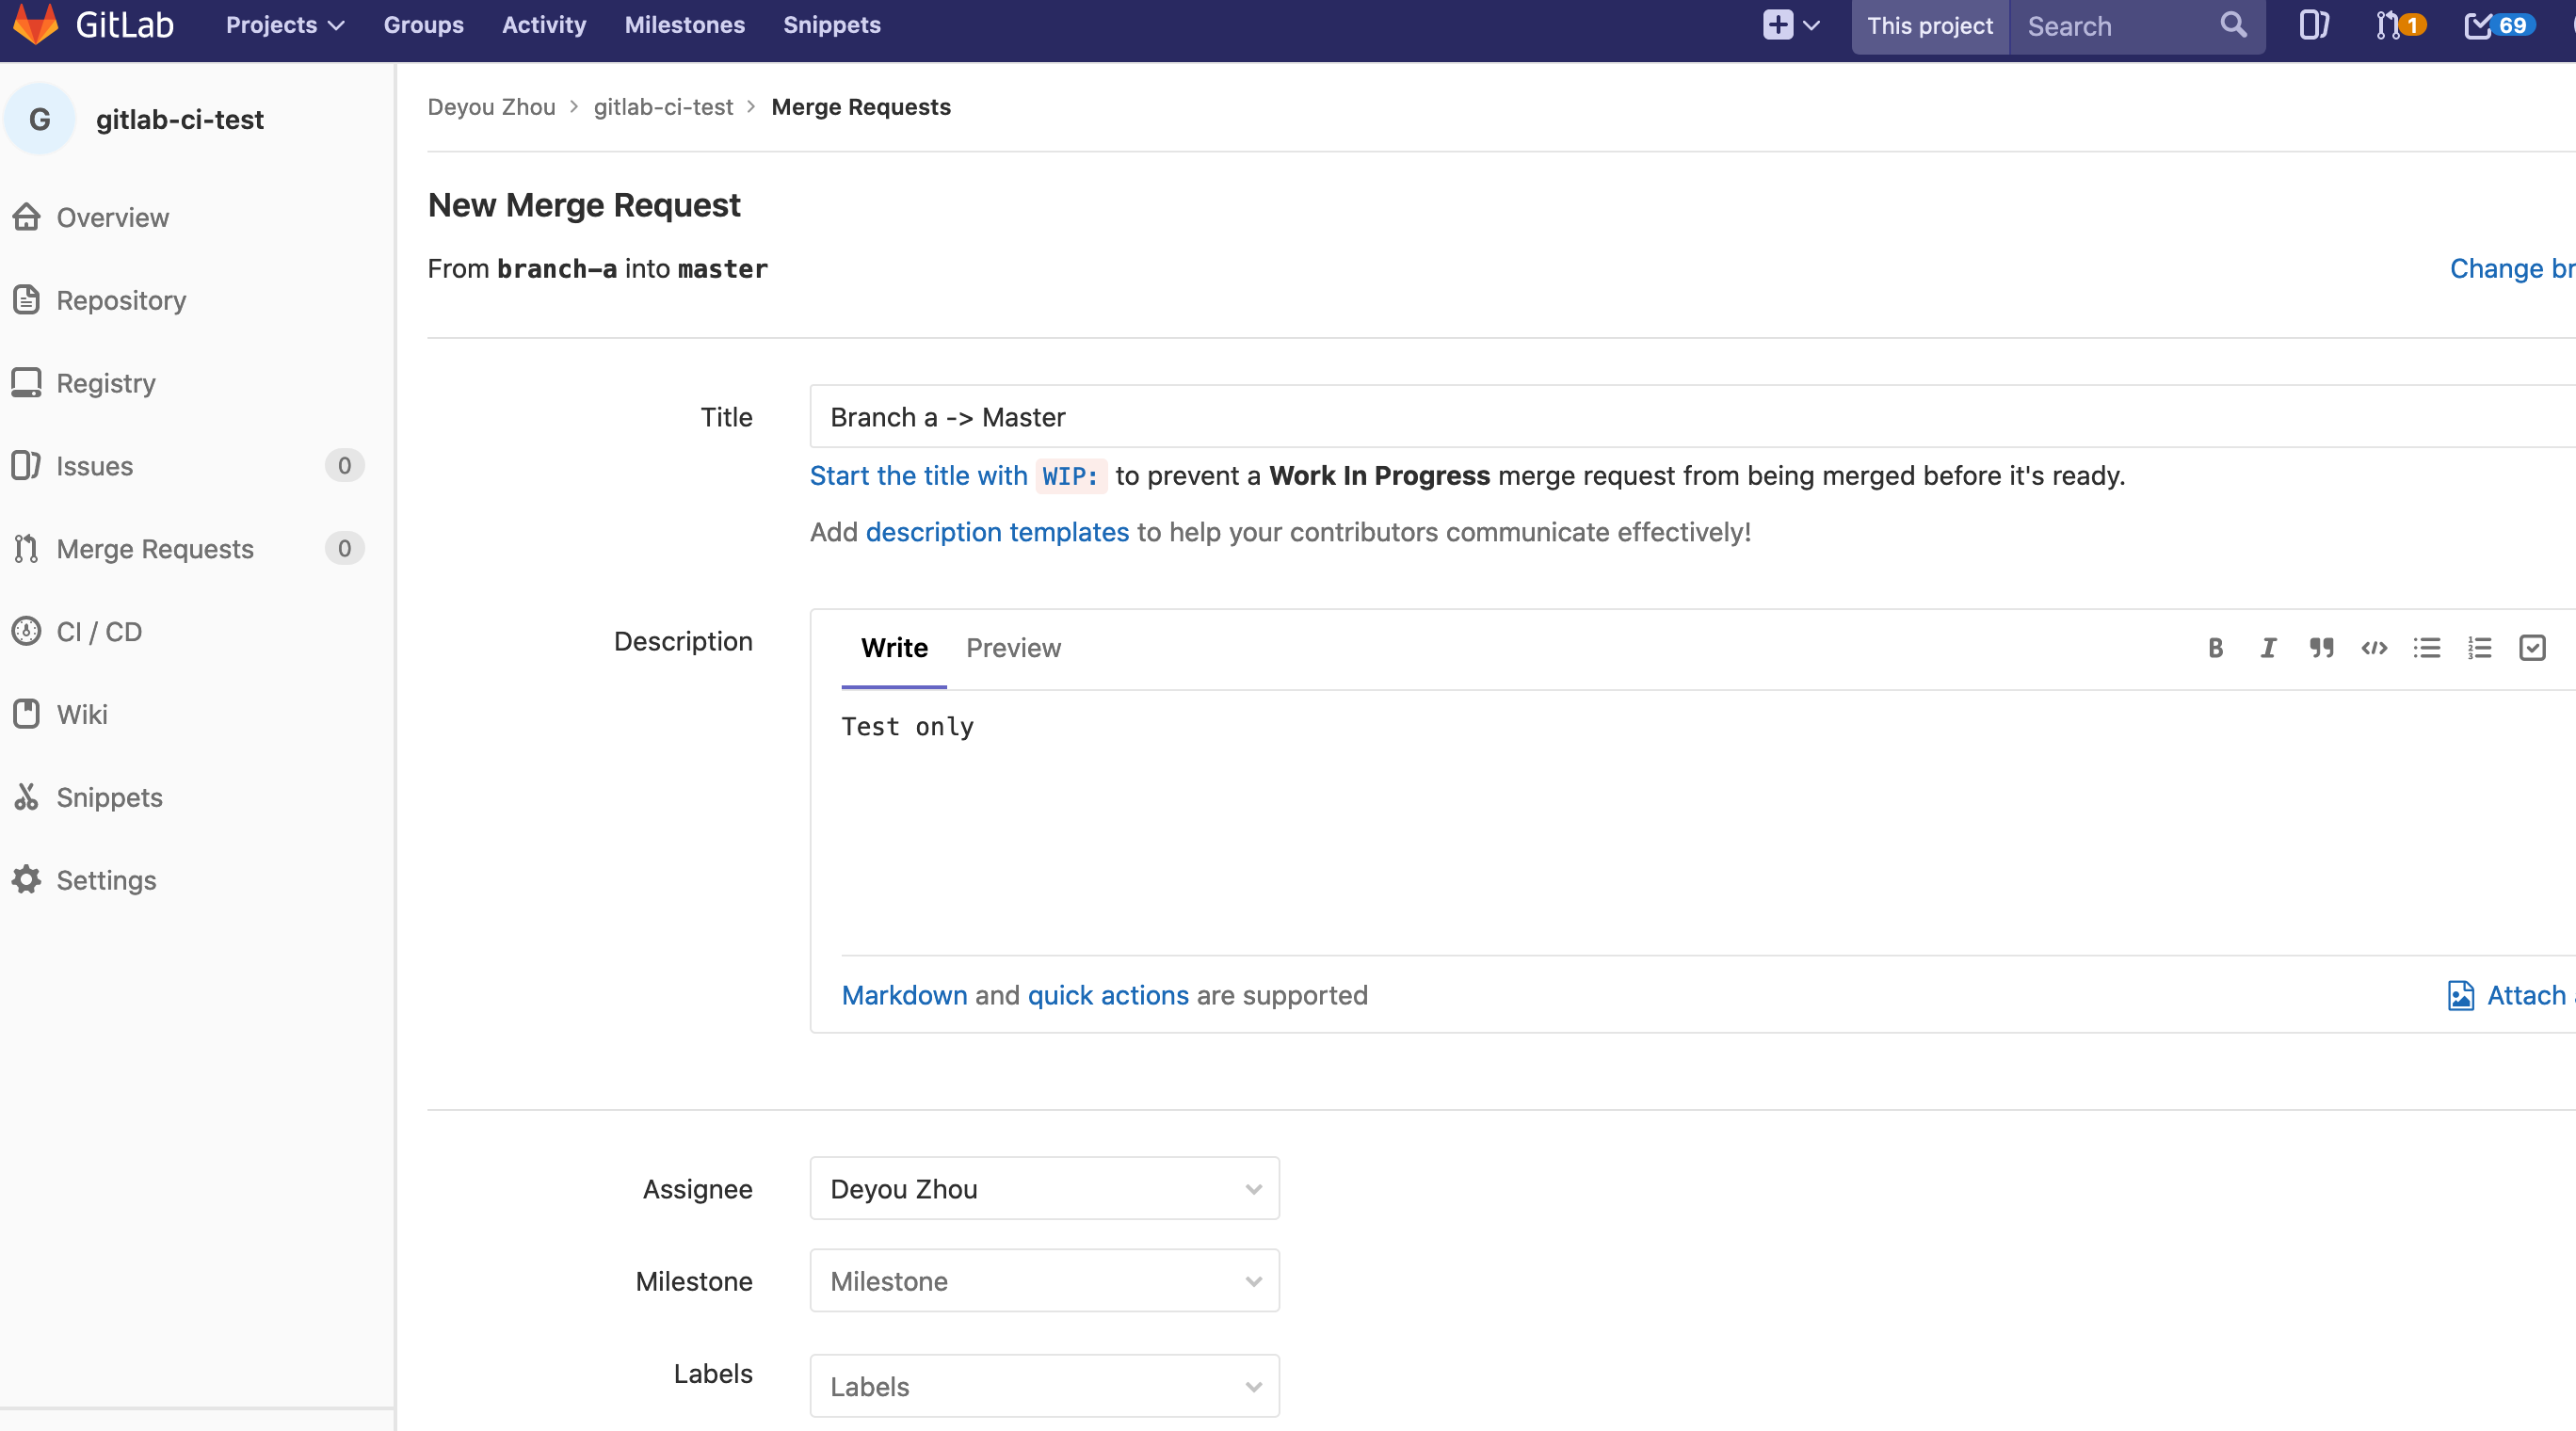Image resolution: width=2576 pixels, height=1431 pixels.
Task: Add a task list checkbox item
Action: [x=2532, y=648]
